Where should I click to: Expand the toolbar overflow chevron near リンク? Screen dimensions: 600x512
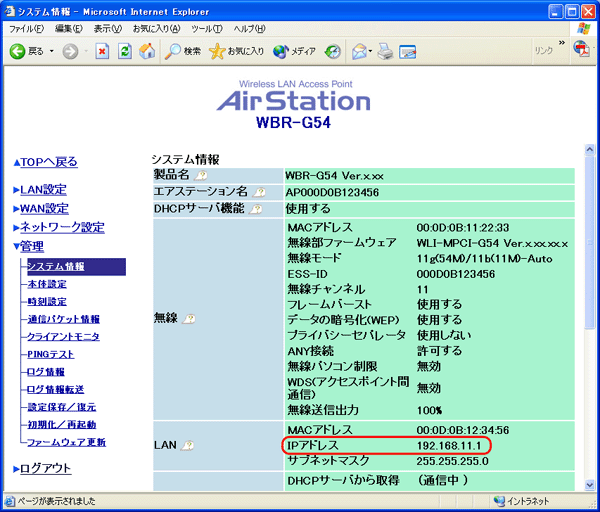click(561, 42)
